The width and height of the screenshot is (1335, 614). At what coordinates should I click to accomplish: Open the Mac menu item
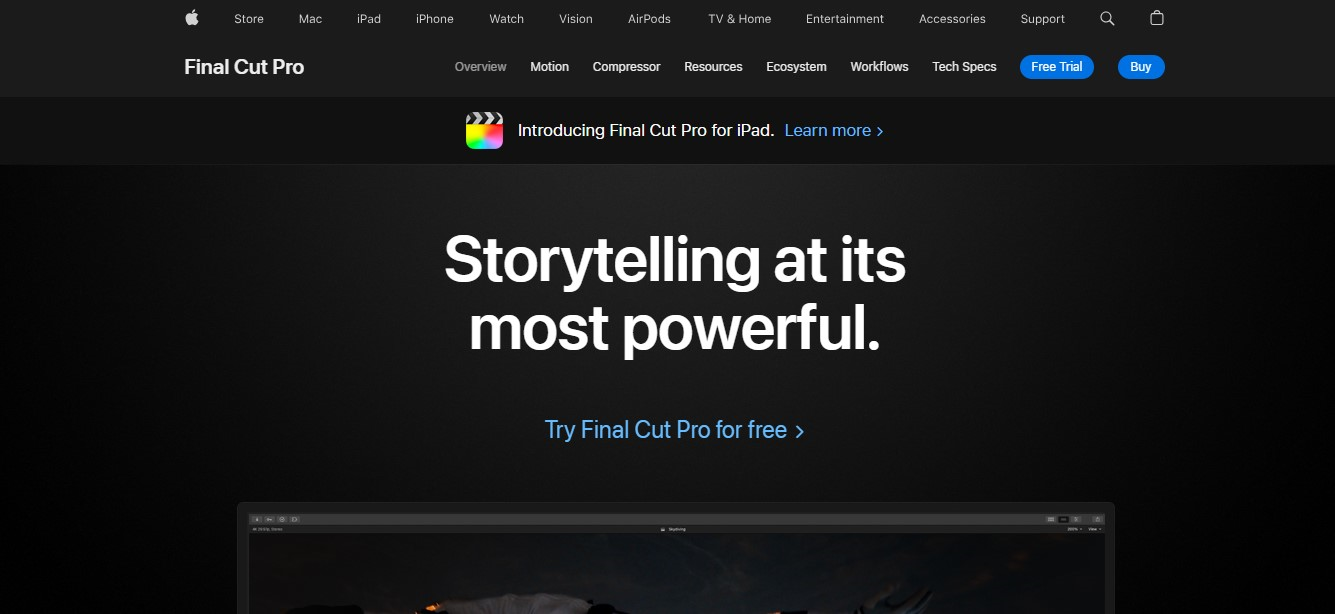click(310, 19)
